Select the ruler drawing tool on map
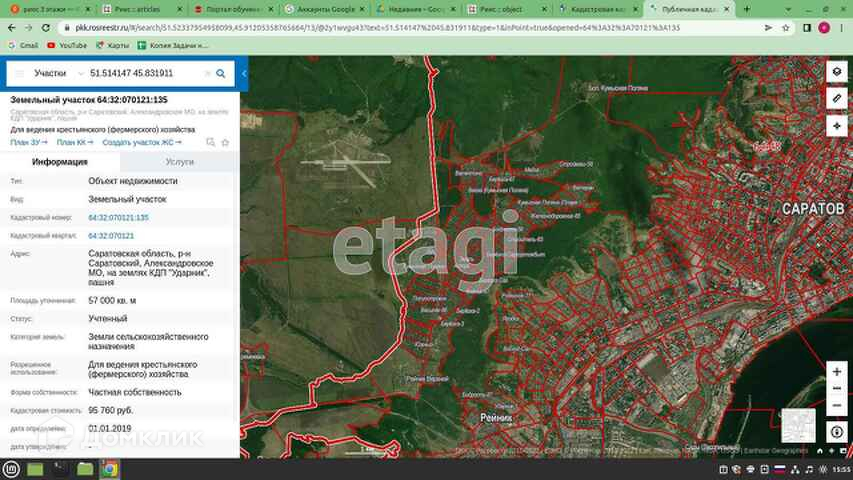The width and height of the screenshot is (853, 480). (x=837, y=99)
